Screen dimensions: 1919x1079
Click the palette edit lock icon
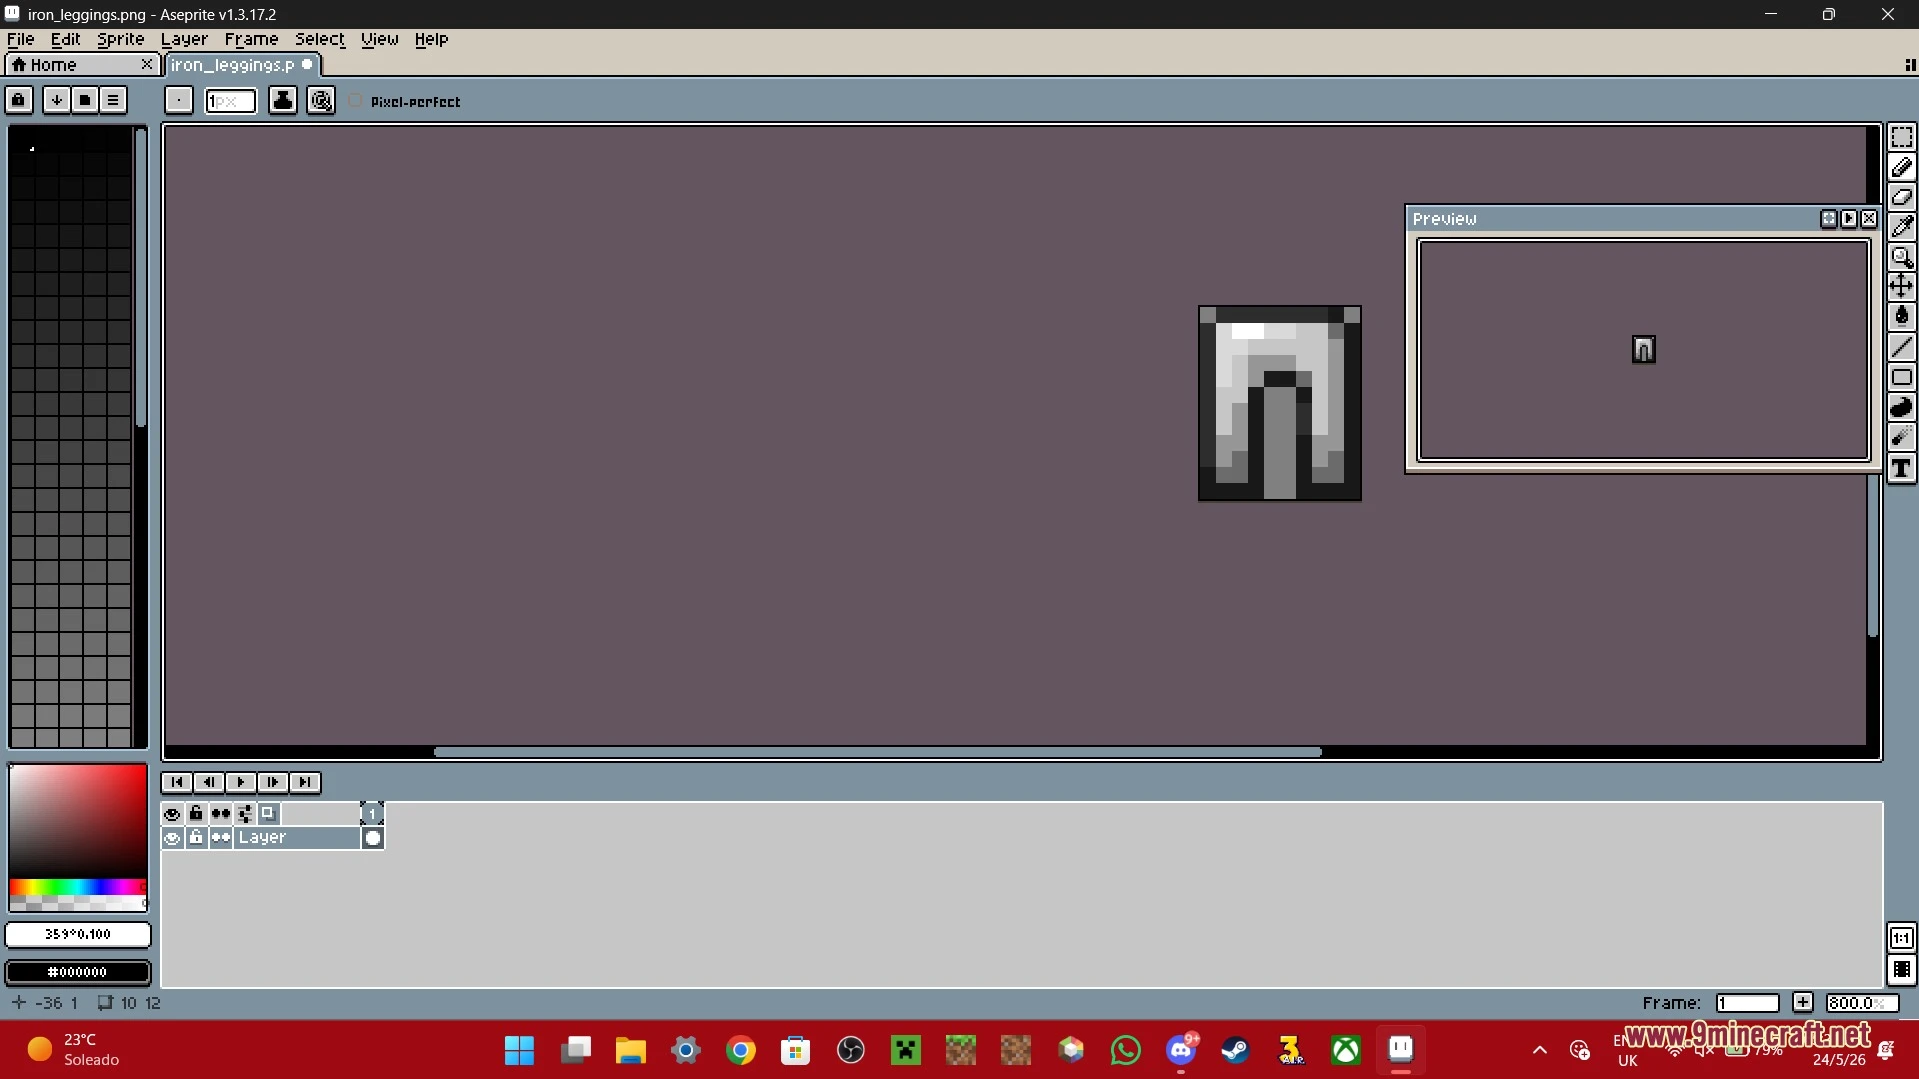[x=19, y=100]
